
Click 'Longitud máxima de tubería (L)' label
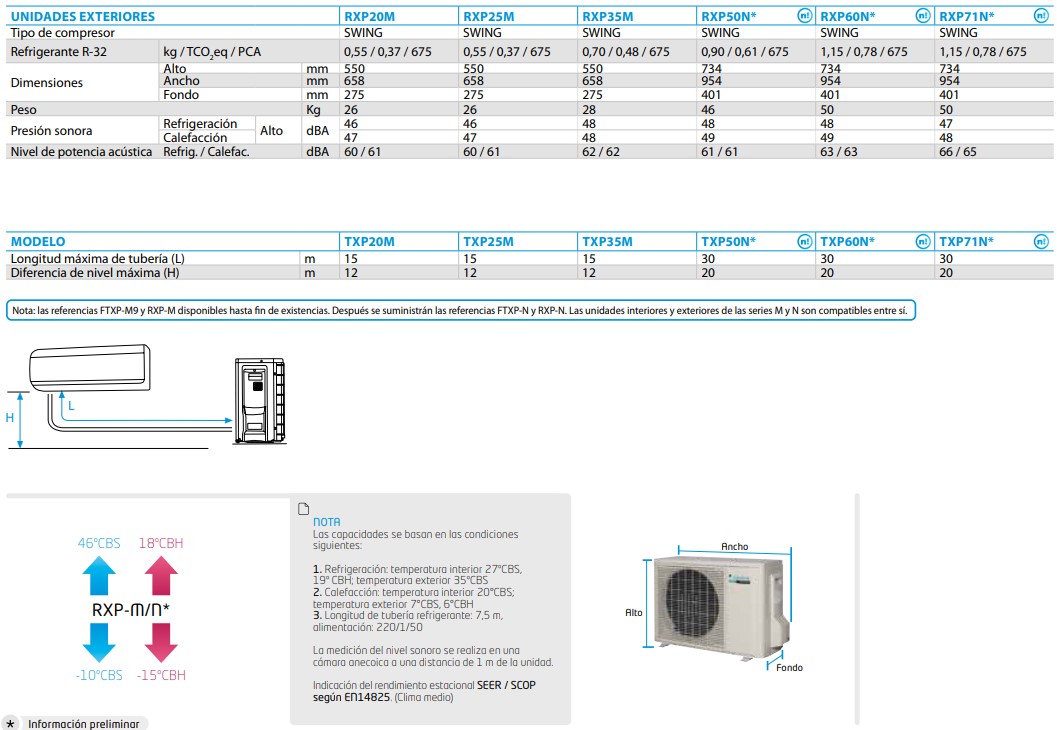click(x=97, y=258)
